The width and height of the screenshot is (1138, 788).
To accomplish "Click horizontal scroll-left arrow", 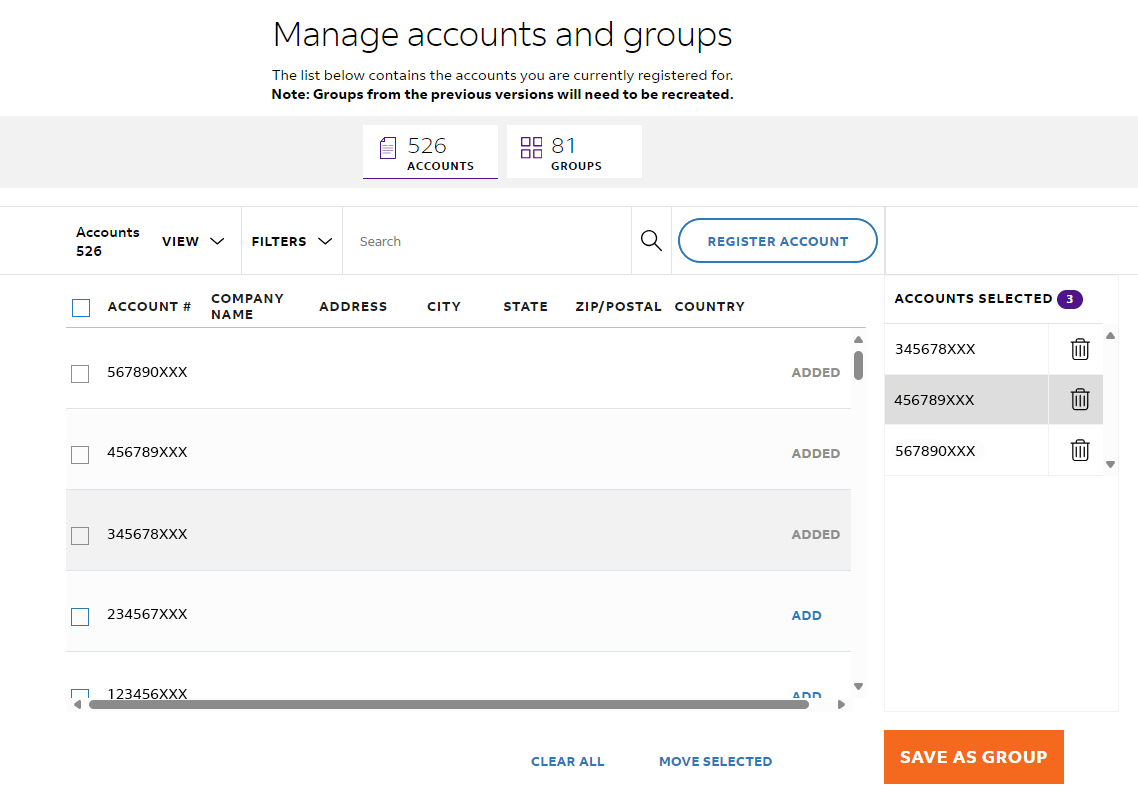I will (77, 705).
